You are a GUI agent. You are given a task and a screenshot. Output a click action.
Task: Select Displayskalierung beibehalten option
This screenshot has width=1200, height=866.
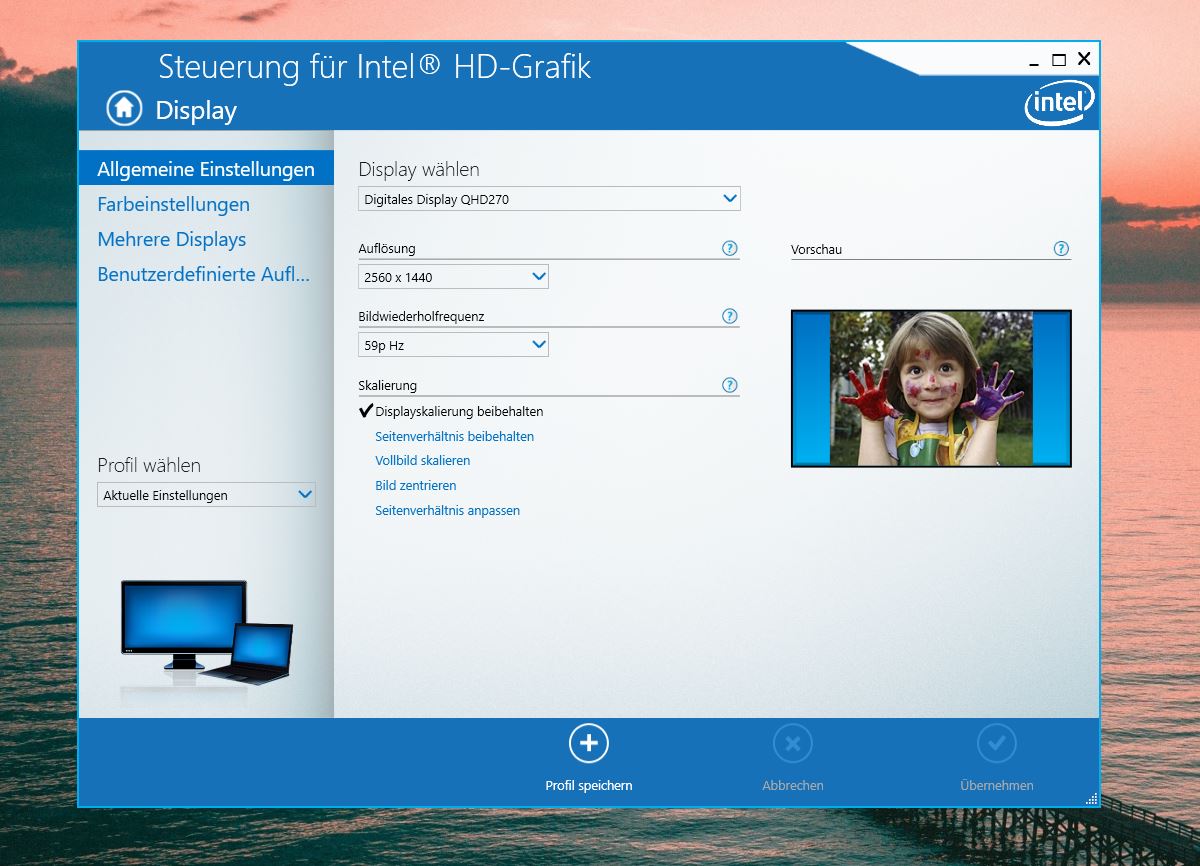click(459, 411)
